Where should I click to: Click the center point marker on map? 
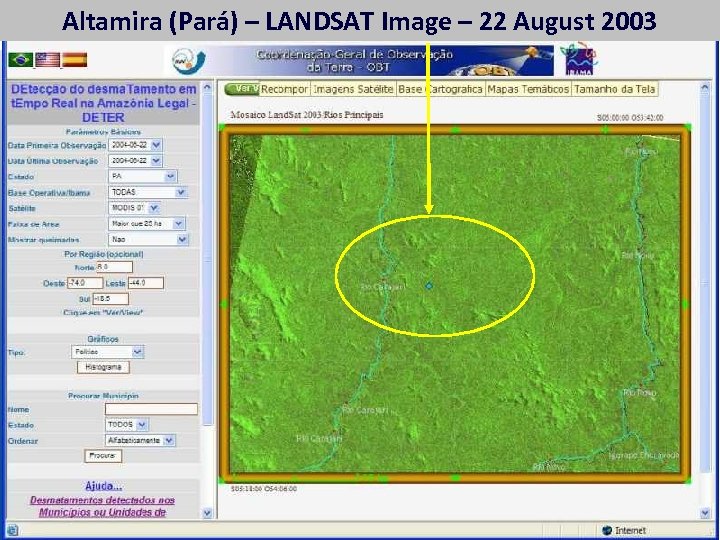pyautogui.click(x=428, y=286)
